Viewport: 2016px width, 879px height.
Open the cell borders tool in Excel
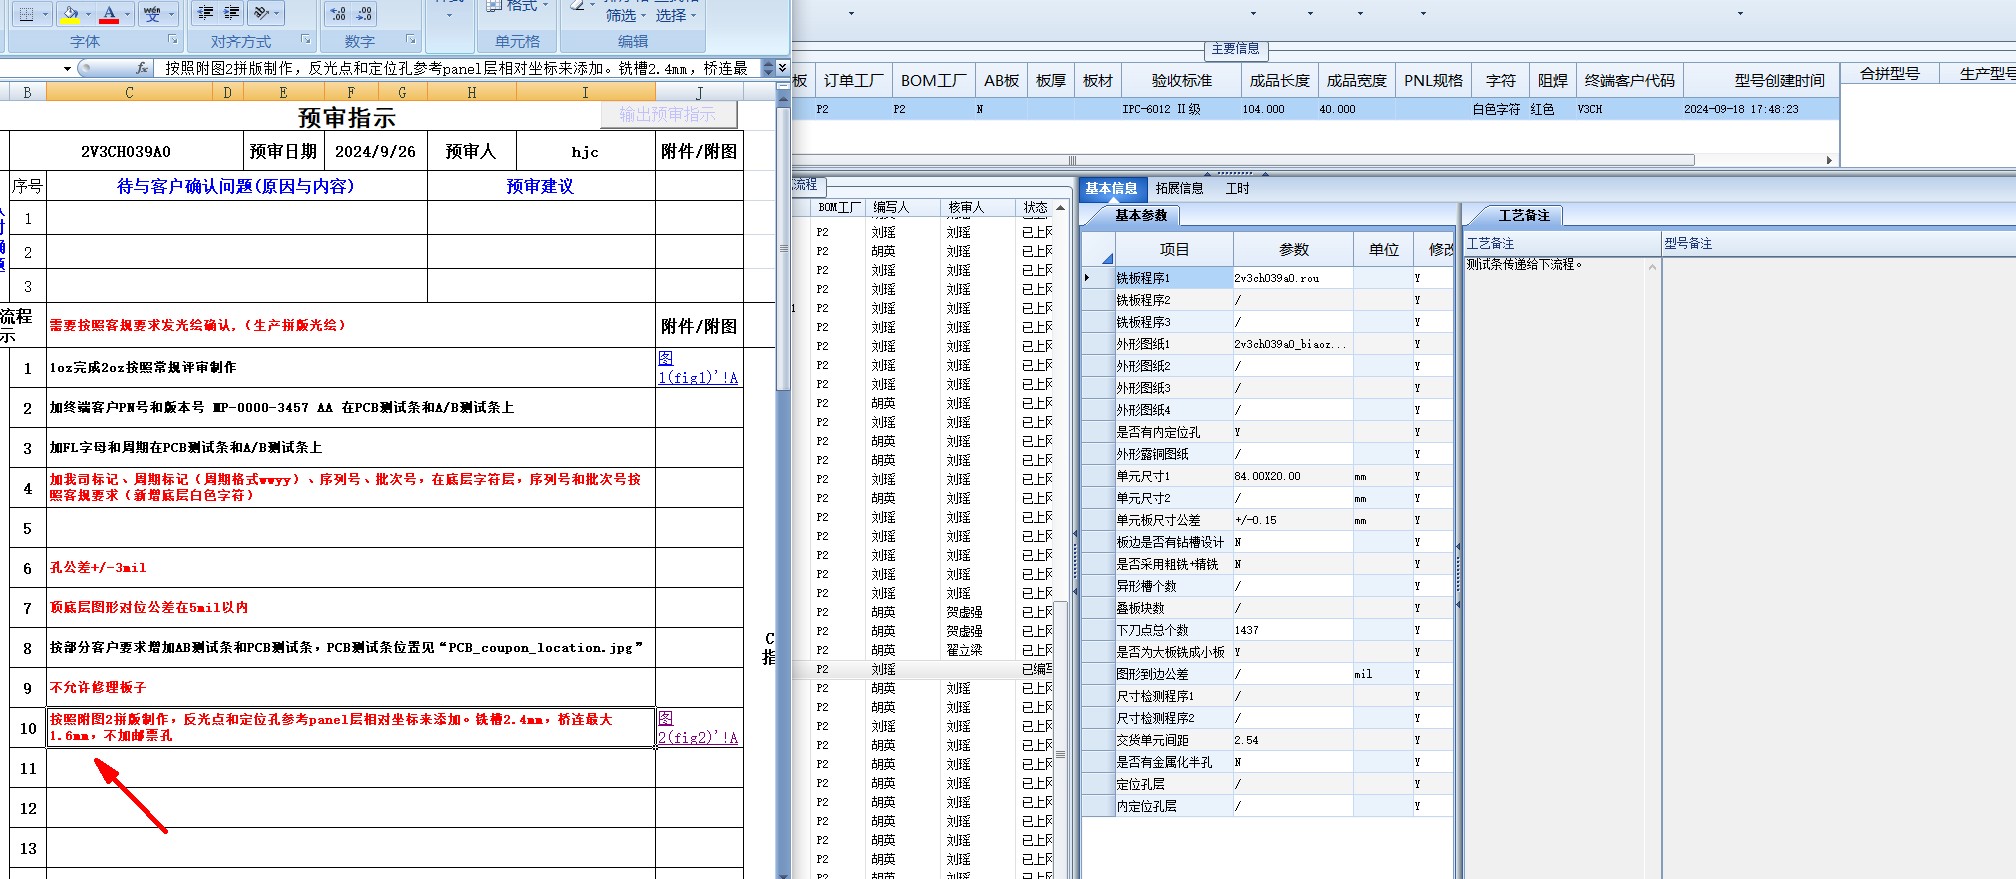26,13
